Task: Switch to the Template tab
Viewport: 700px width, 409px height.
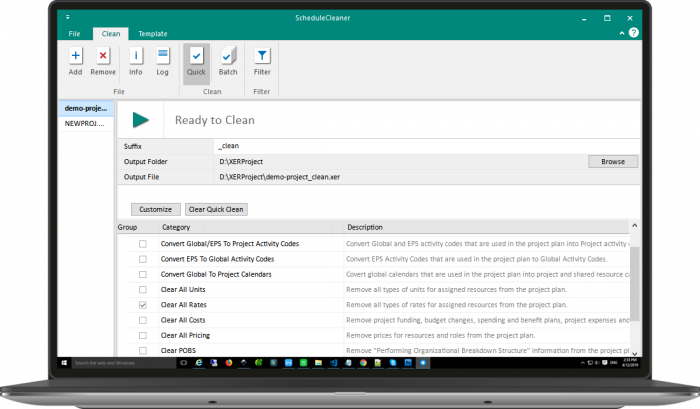Action: (x=153, y=33)
